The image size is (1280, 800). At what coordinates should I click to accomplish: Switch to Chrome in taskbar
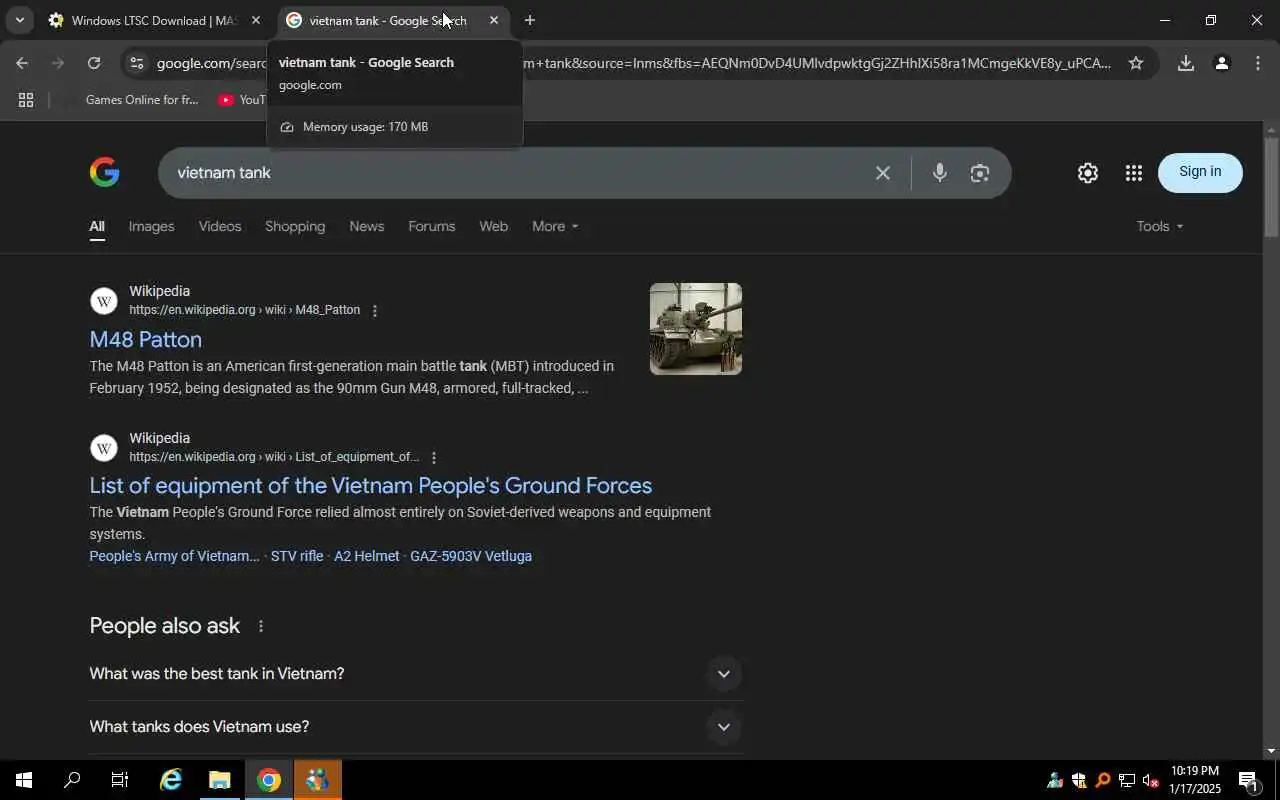tap(268, 780)
